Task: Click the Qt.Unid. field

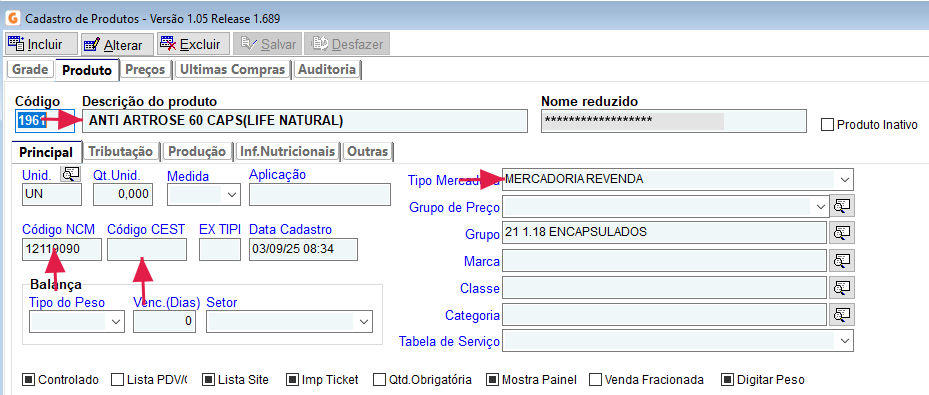Action: [x=123, y=194]
